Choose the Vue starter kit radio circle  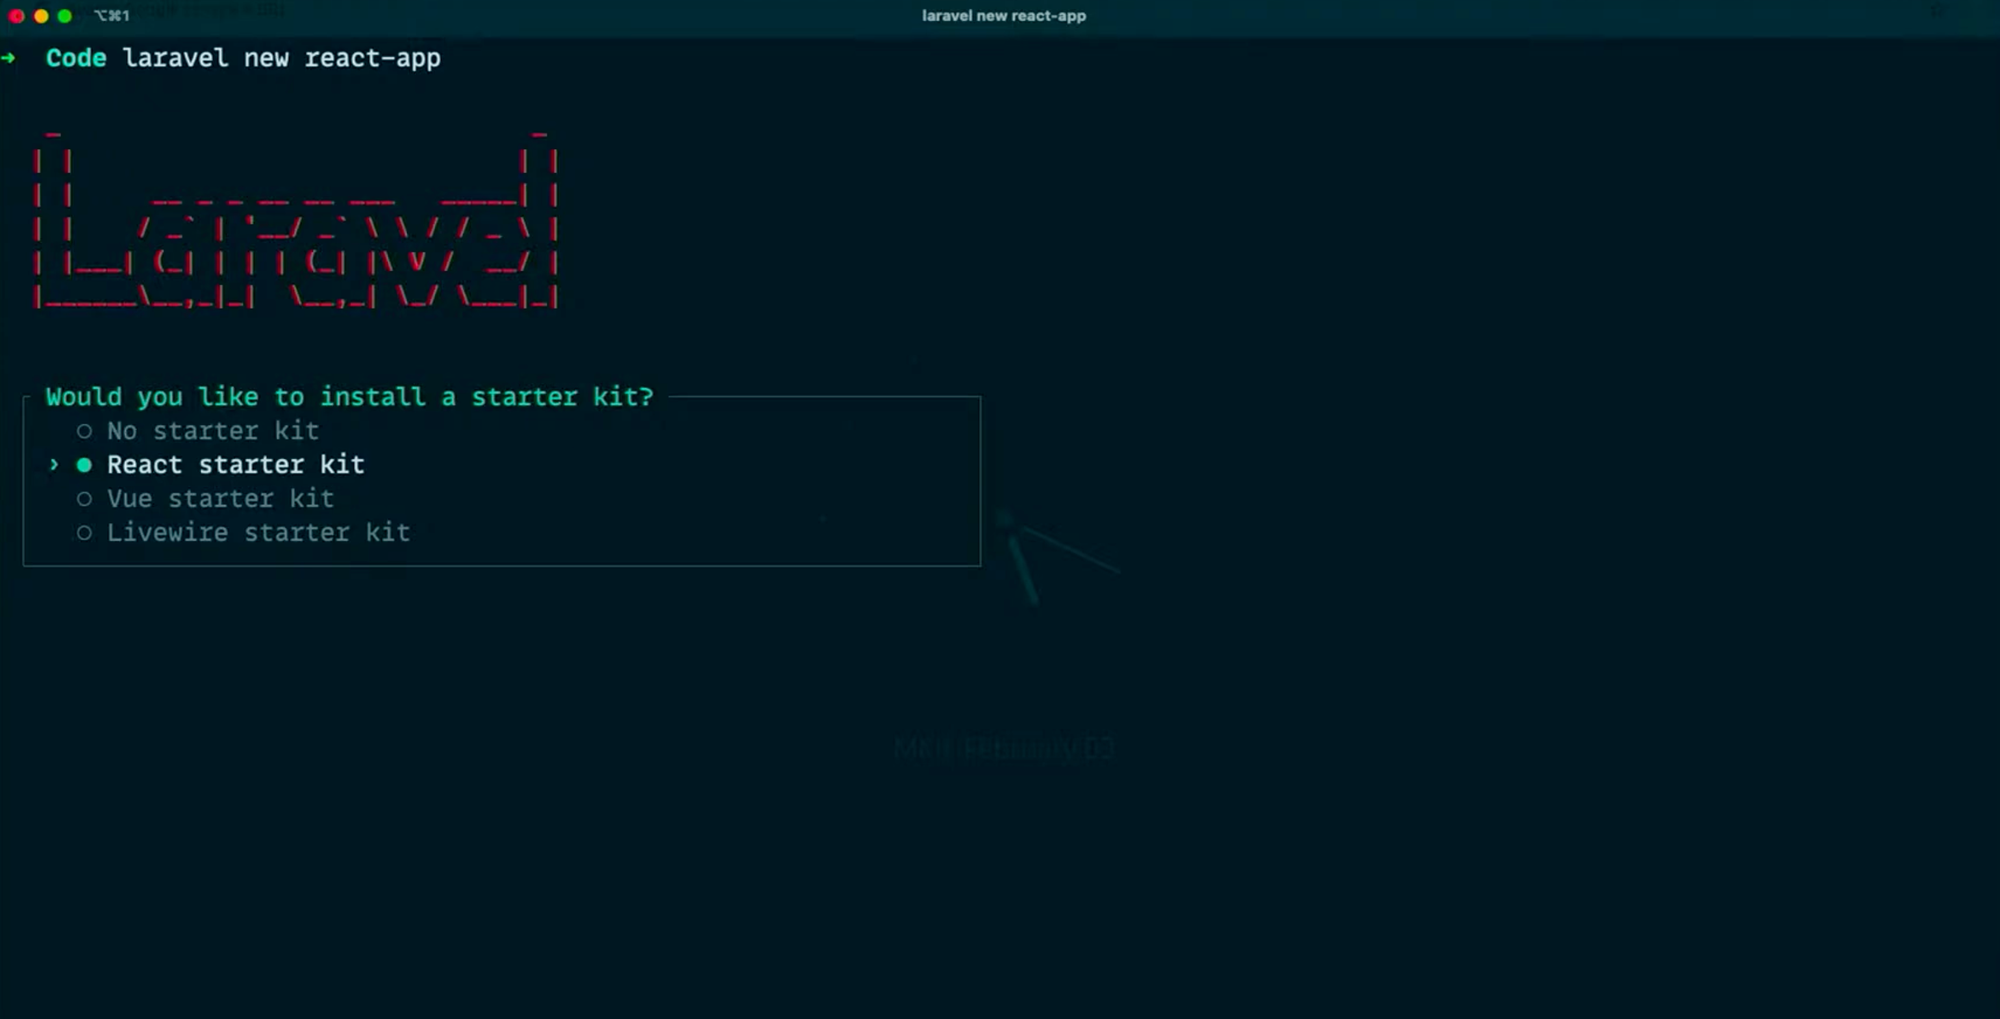[85, 499]
